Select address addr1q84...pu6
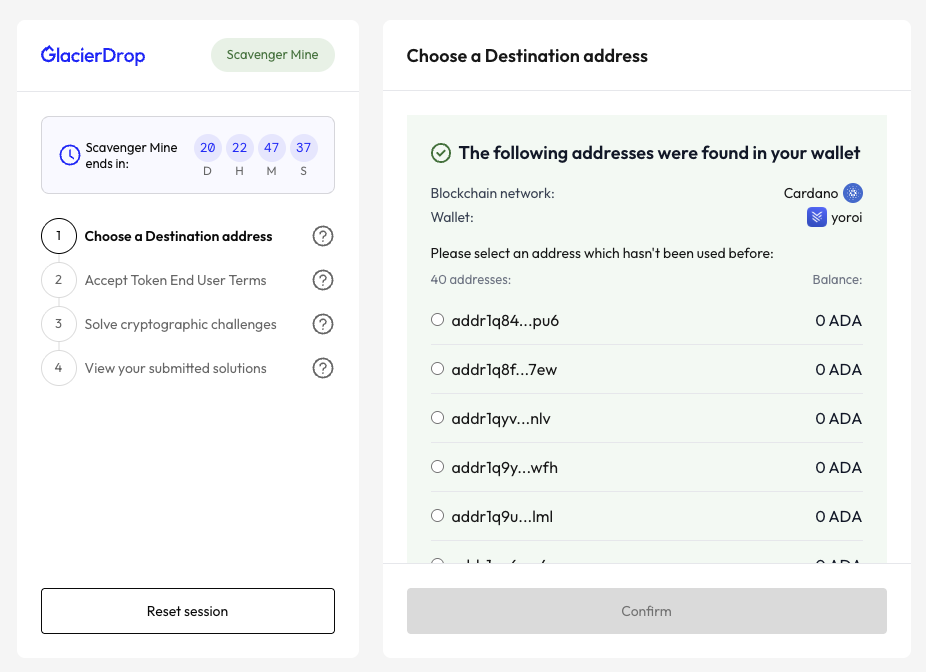 (x=437, y=320)
